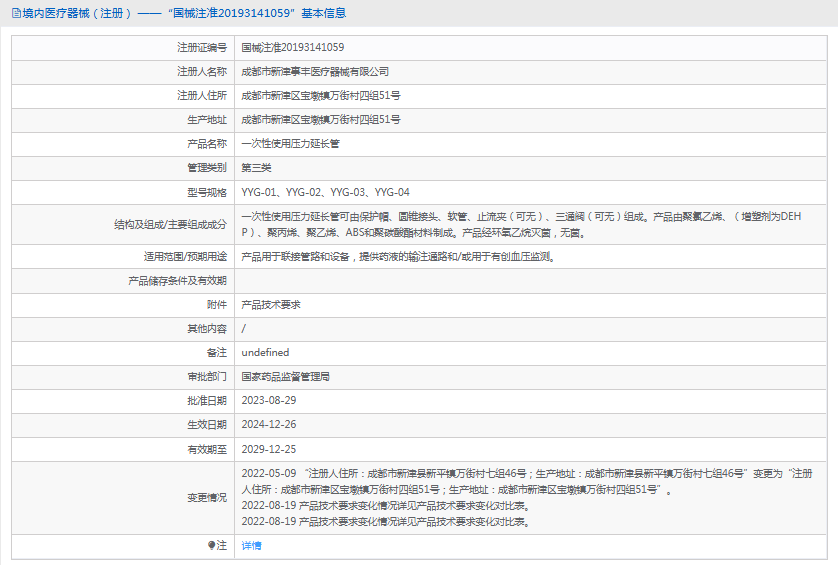Click the 注册人住所 address value
The image size is (838, 565).
click(321, 96)
